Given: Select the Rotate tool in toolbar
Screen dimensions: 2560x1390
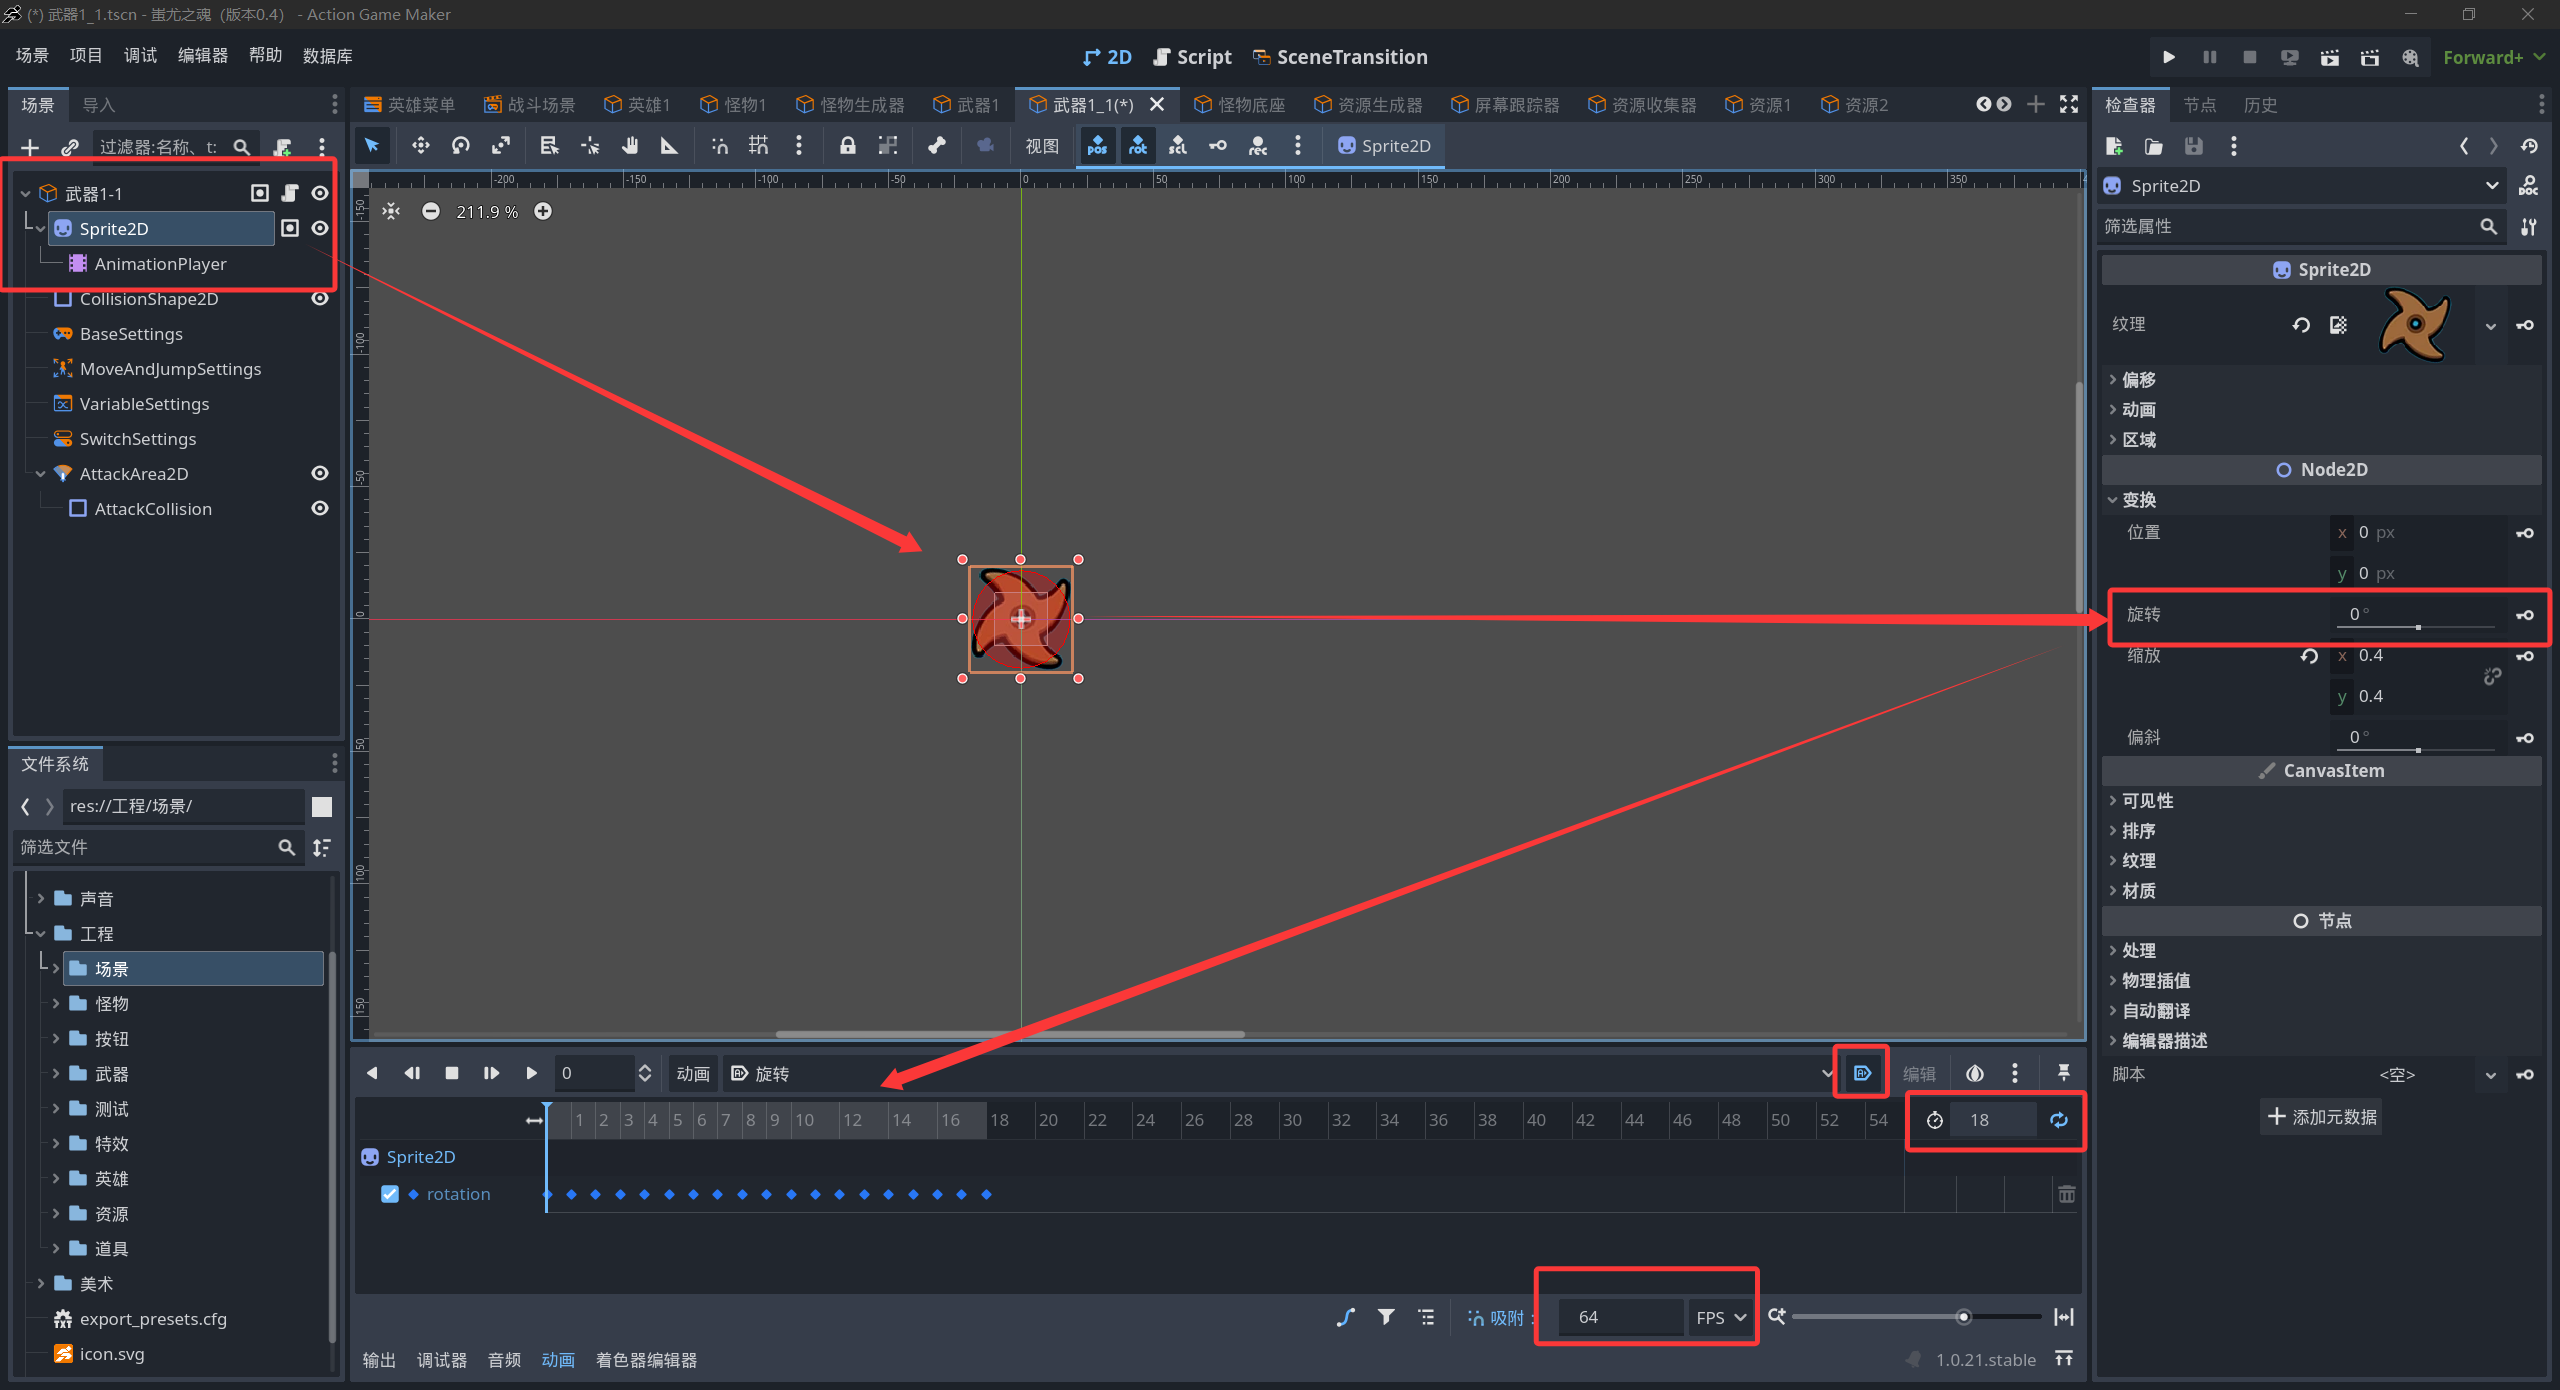Looking at the screenshot, I should [x=460, y=146].
